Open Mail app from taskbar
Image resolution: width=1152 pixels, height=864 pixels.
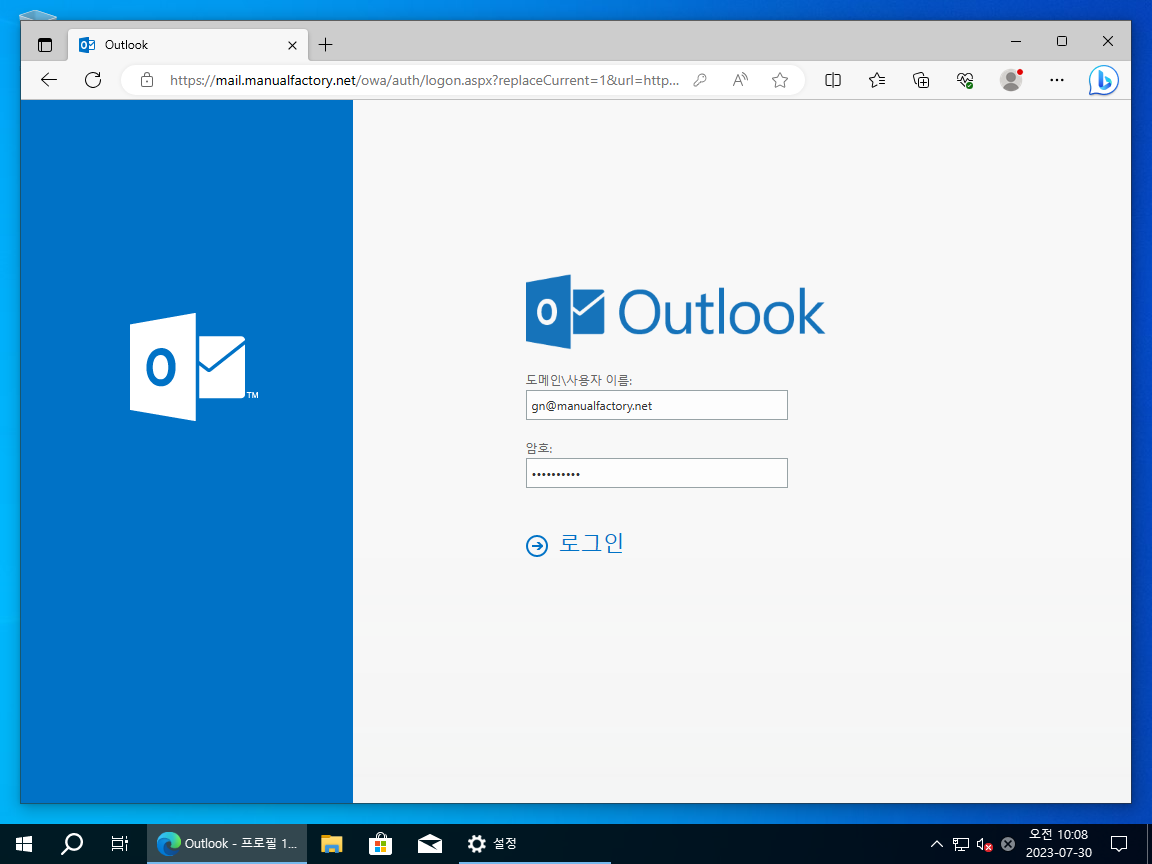(x=430, y=843)
